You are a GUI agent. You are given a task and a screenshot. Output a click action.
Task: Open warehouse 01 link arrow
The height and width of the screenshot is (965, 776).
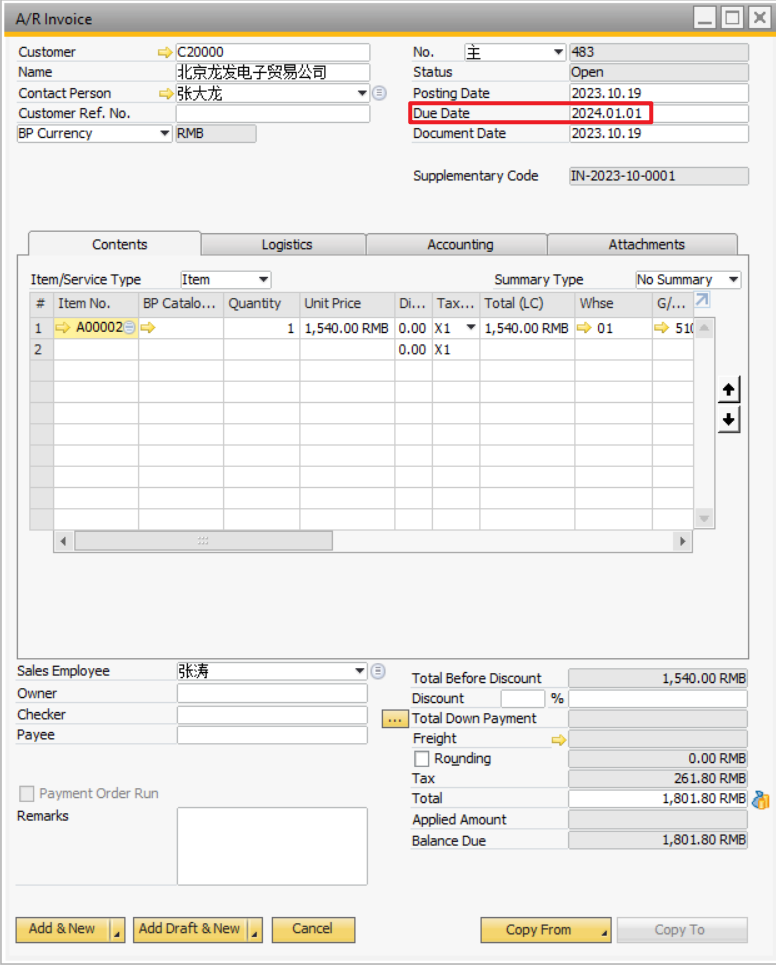click(584, 328)
